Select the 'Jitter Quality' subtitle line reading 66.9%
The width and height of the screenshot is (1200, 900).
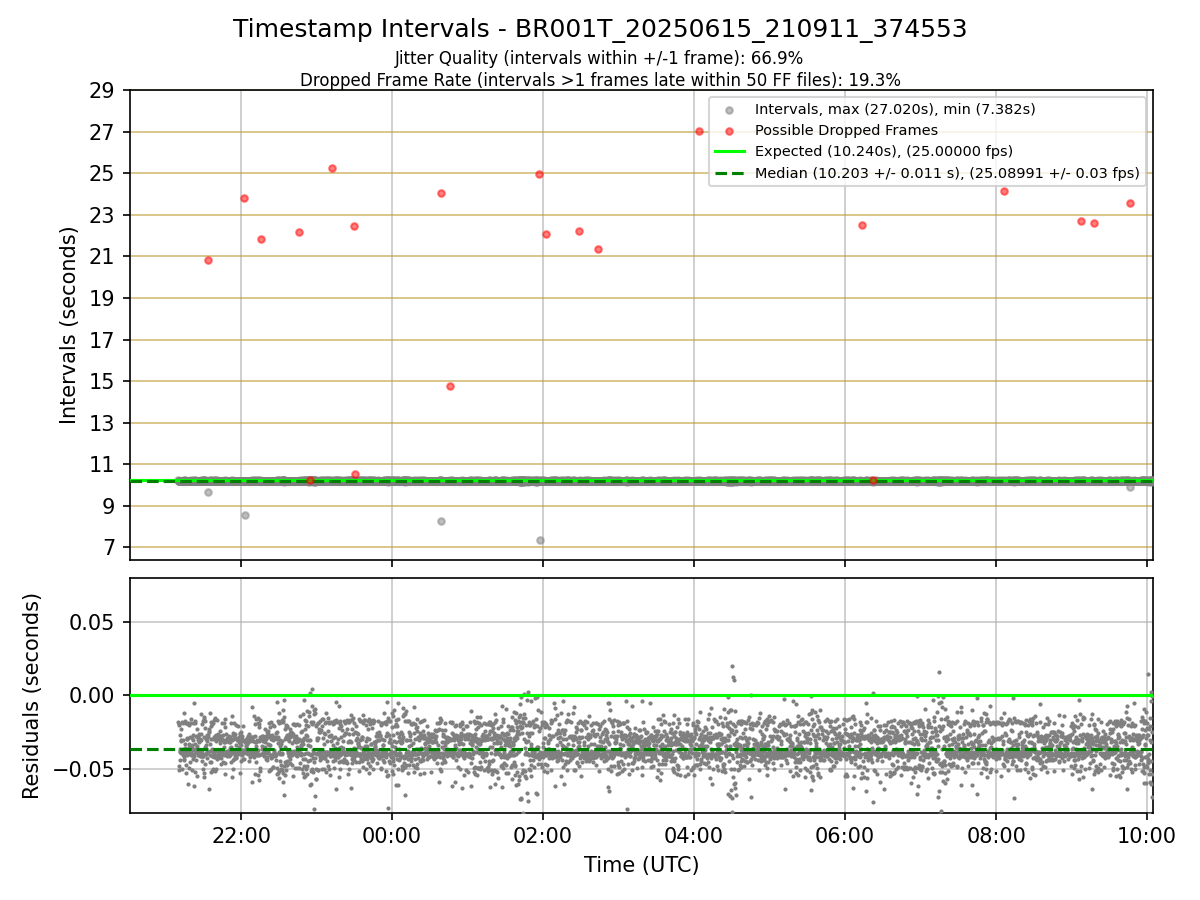[x=599, y=58]
